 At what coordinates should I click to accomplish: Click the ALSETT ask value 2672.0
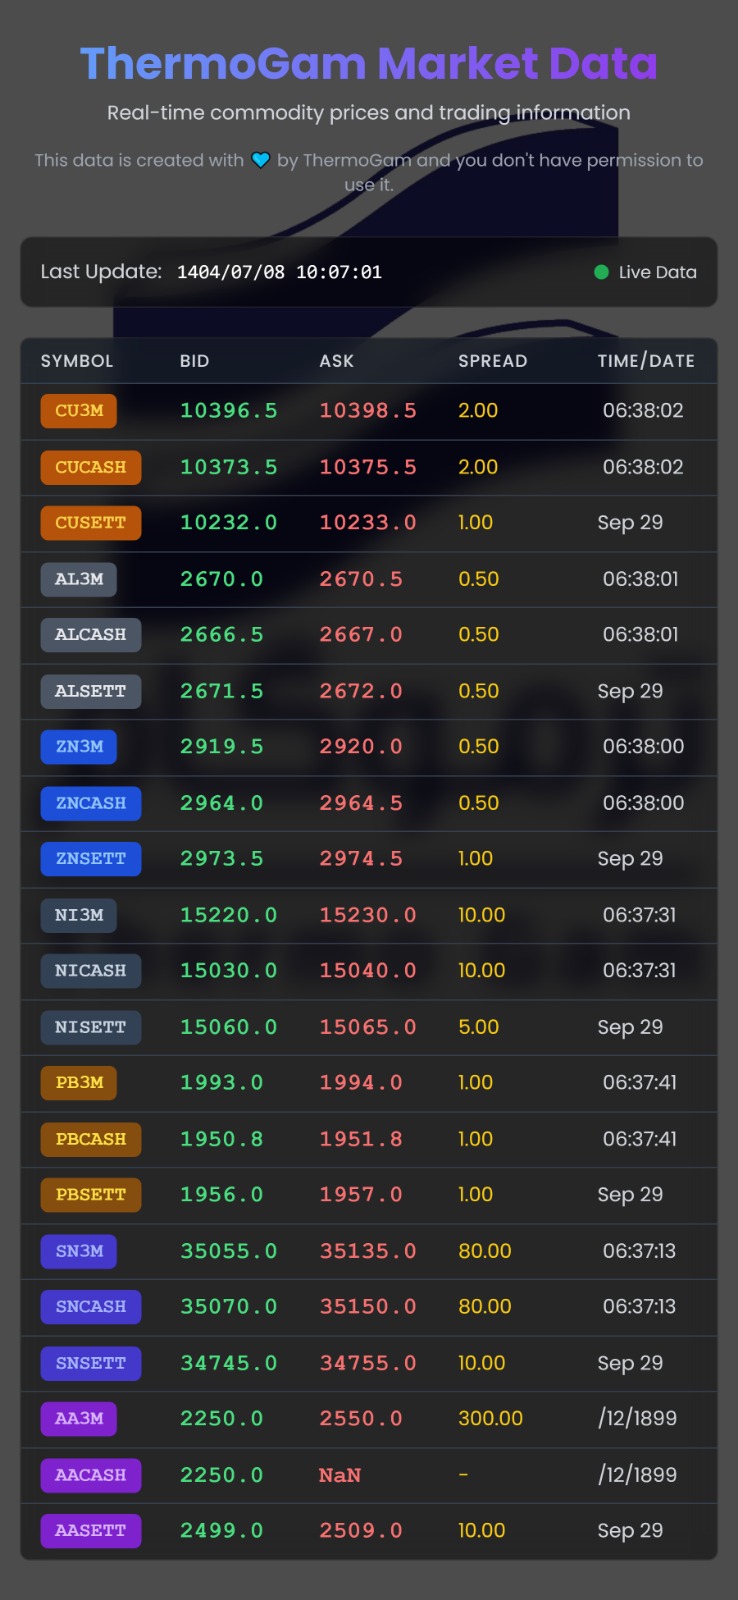[x=361, y=691]
